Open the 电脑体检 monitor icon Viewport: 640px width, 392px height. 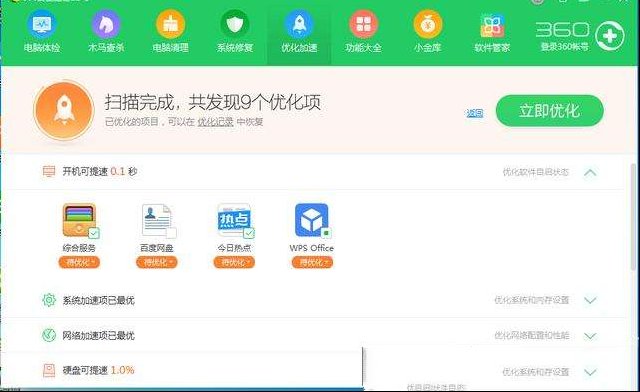coord(42,24)
